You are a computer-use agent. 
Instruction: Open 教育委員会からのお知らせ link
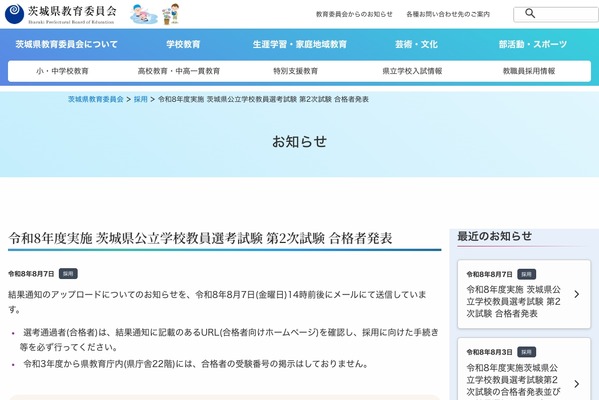(354, 14)
